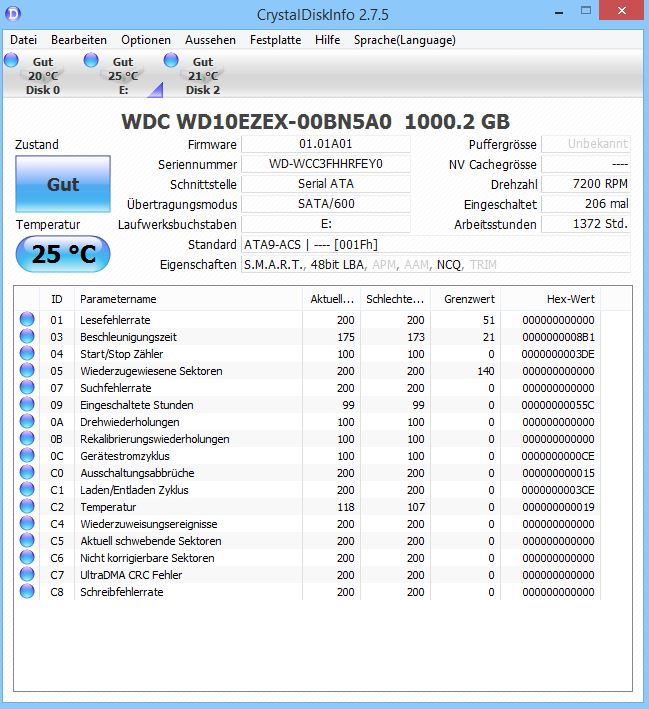Click status orb for Drehwiederholungen row
Screen dimensions: 649x709
27,421
